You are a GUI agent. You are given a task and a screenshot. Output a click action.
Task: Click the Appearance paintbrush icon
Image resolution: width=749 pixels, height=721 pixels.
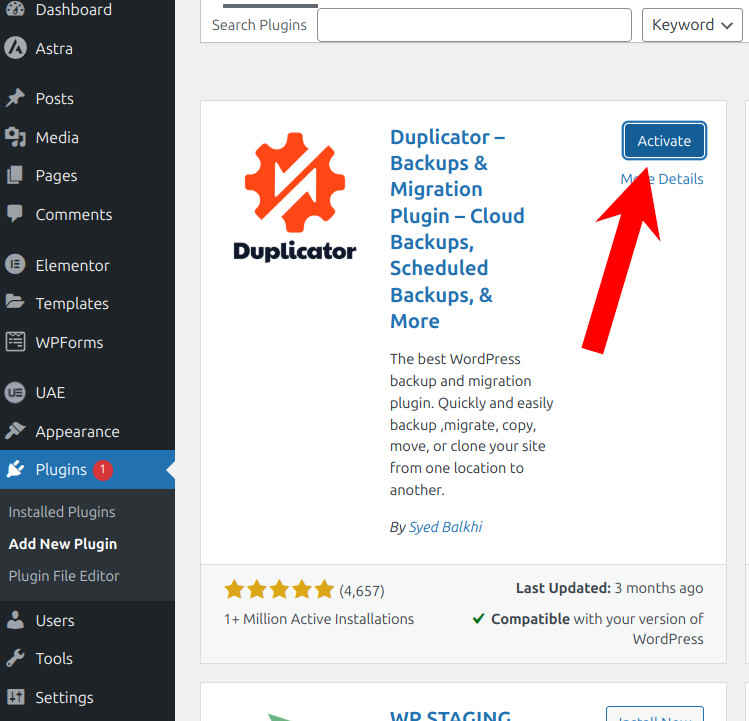coord(15,431)
